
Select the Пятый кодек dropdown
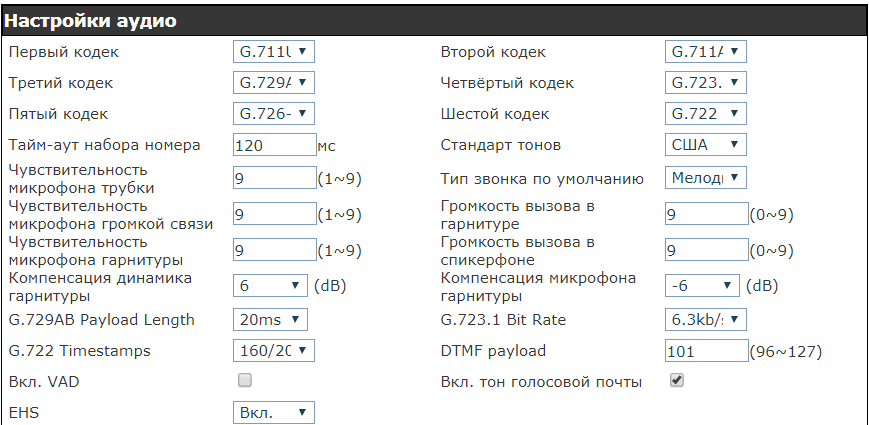click(273, 113)
